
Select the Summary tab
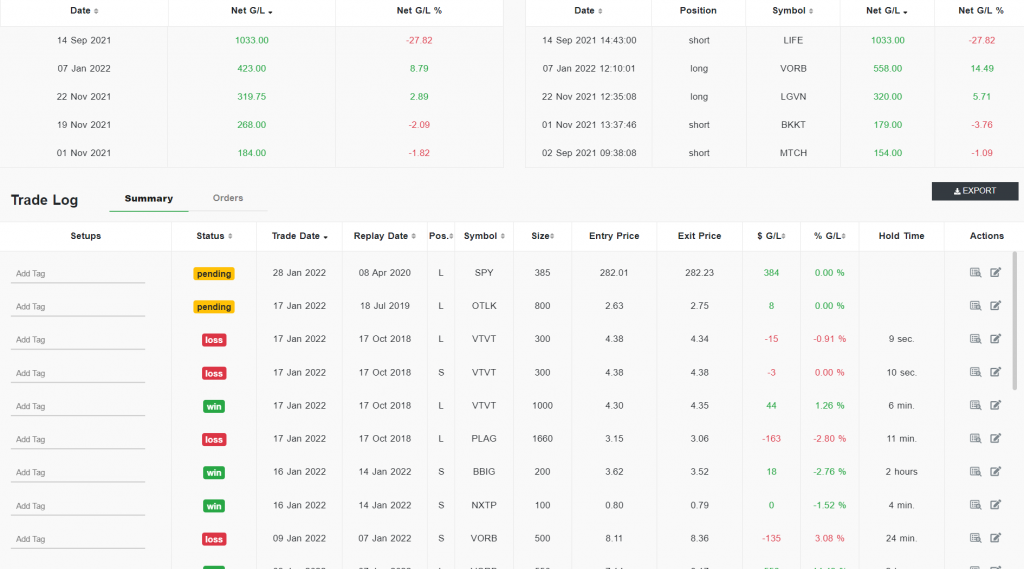148,198
